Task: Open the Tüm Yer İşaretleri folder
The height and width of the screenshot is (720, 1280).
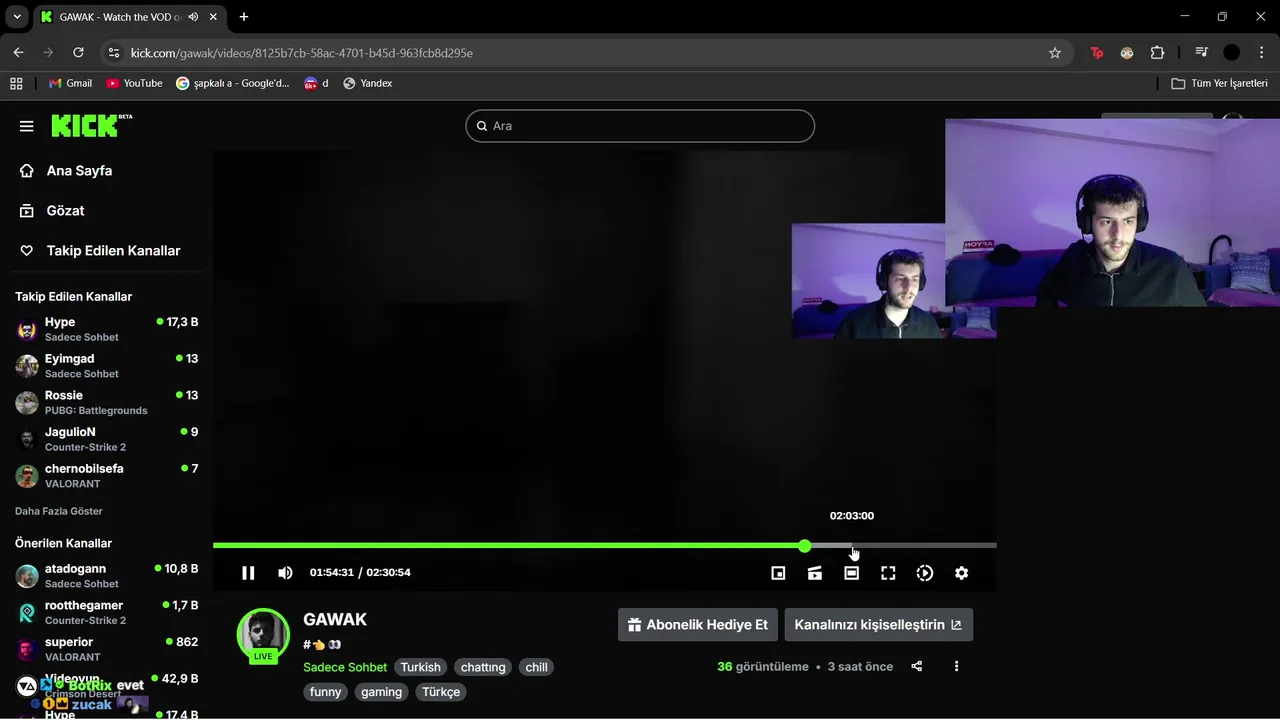Action: pyautogui.click(x=1219, y=83)
